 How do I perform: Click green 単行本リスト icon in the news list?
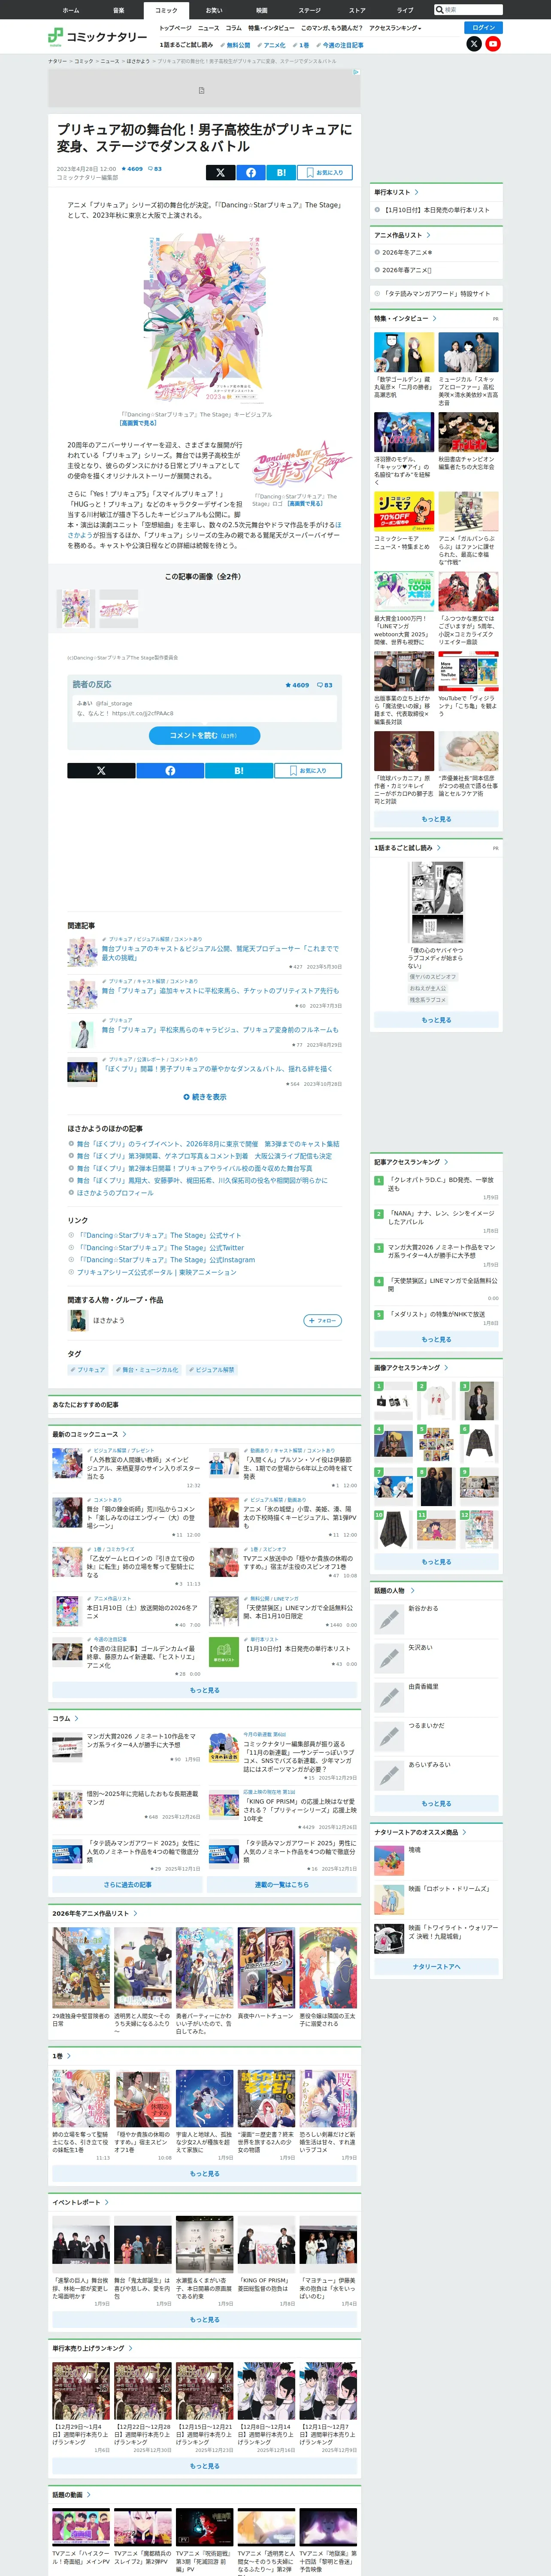(224, 1652)
